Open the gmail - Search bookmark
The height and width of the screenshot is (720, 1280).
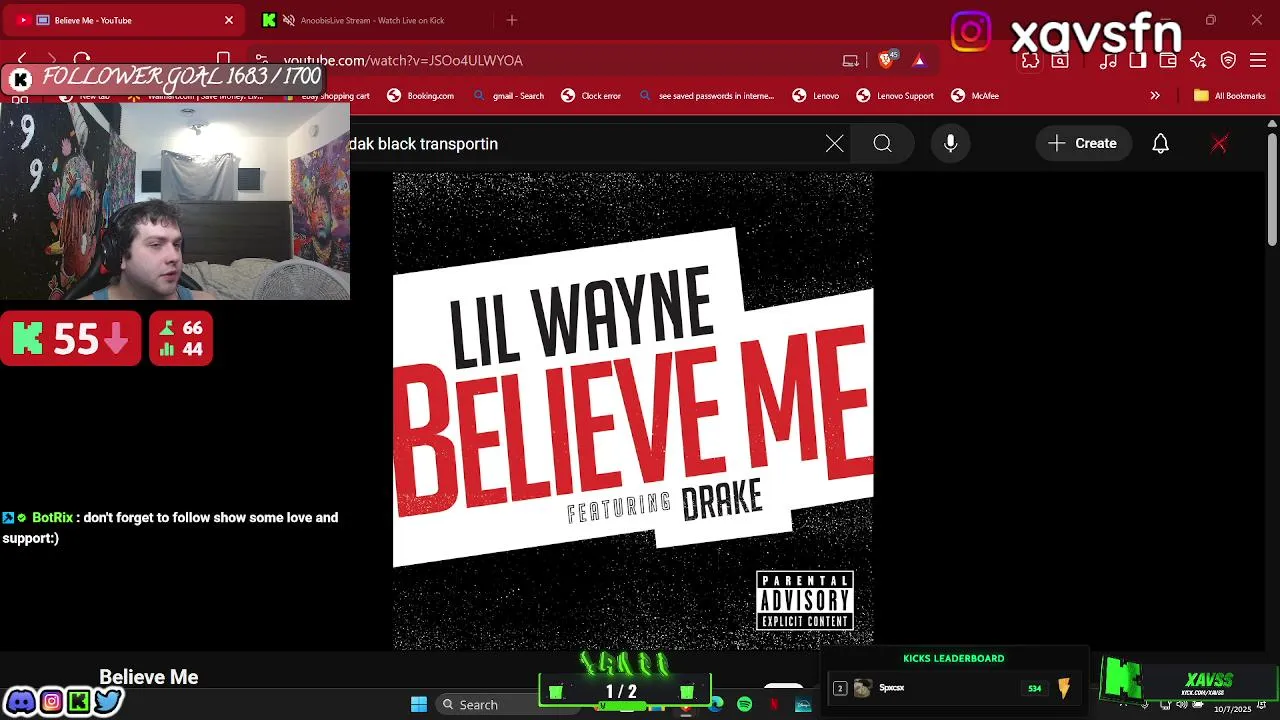[508, 96]
